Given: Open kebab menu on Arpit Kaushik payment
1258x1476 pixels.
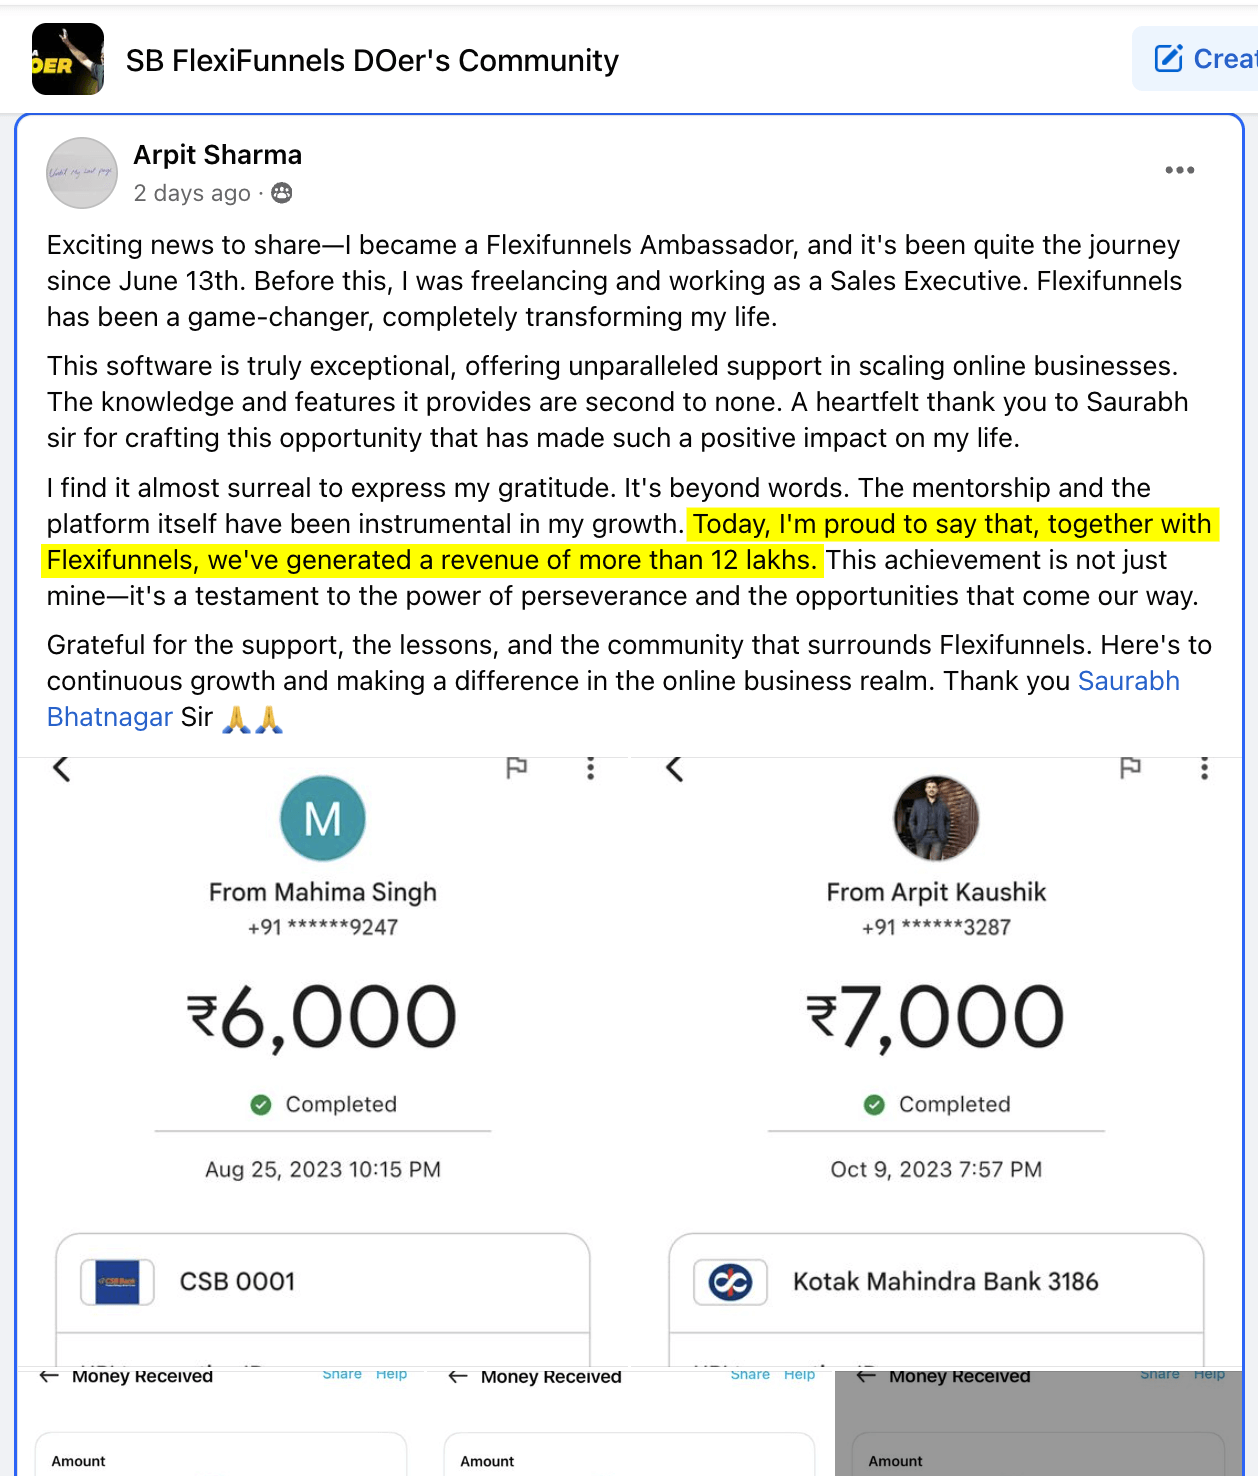Looking at the screenshot, I should pos(1204,768).
